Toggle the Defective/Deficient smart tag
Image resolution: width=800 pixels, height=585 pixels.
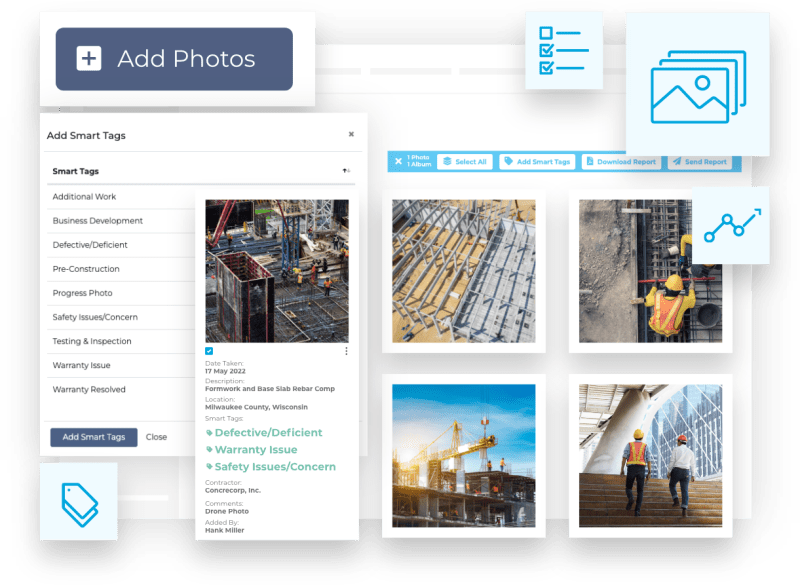point(268,432)
